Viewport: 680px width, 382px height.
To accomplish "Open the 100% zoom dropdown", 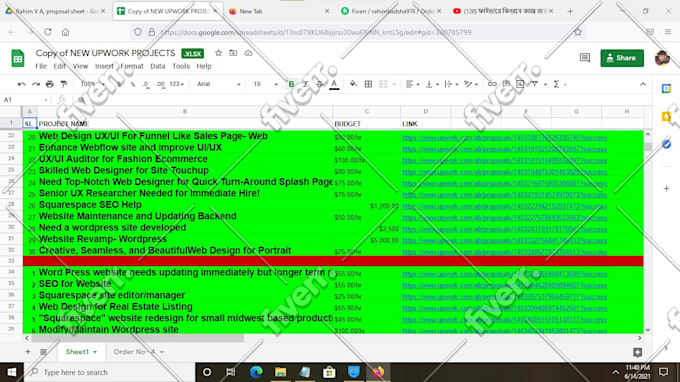I will pyautogui.click(x=93, y=84).
